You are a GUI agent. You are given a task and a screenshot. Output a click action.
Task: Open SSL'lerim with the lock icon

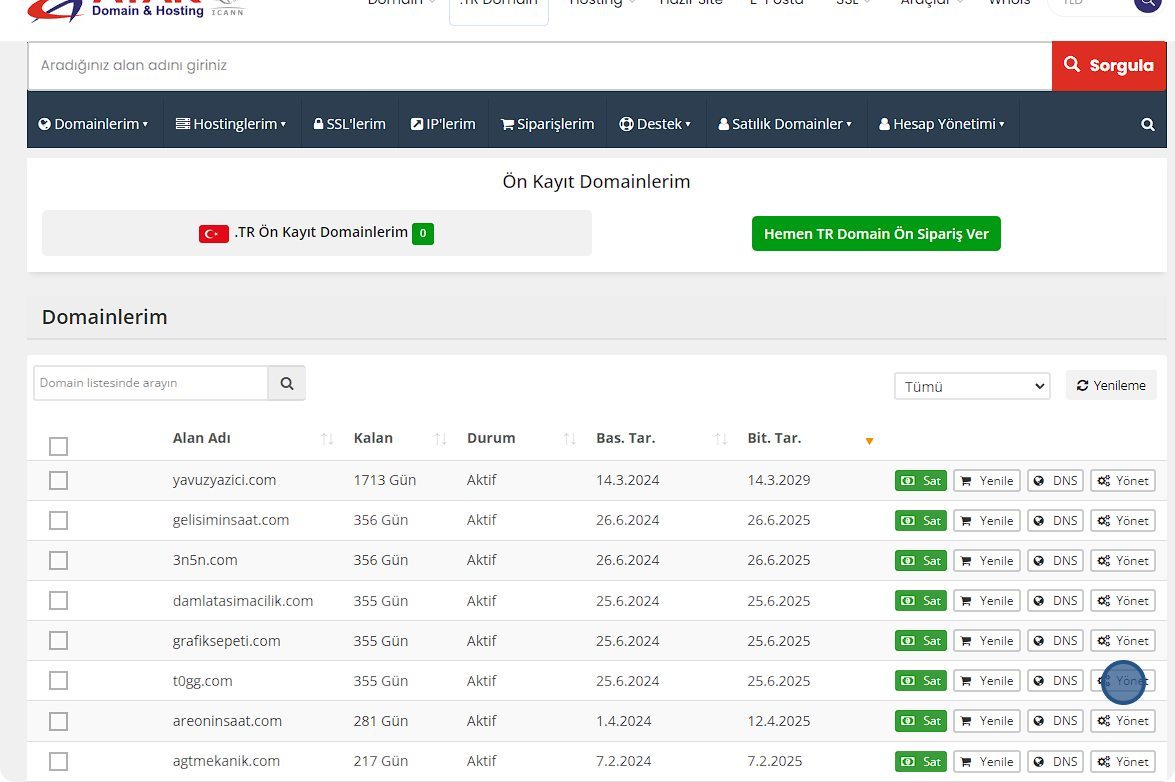(349, 124)
